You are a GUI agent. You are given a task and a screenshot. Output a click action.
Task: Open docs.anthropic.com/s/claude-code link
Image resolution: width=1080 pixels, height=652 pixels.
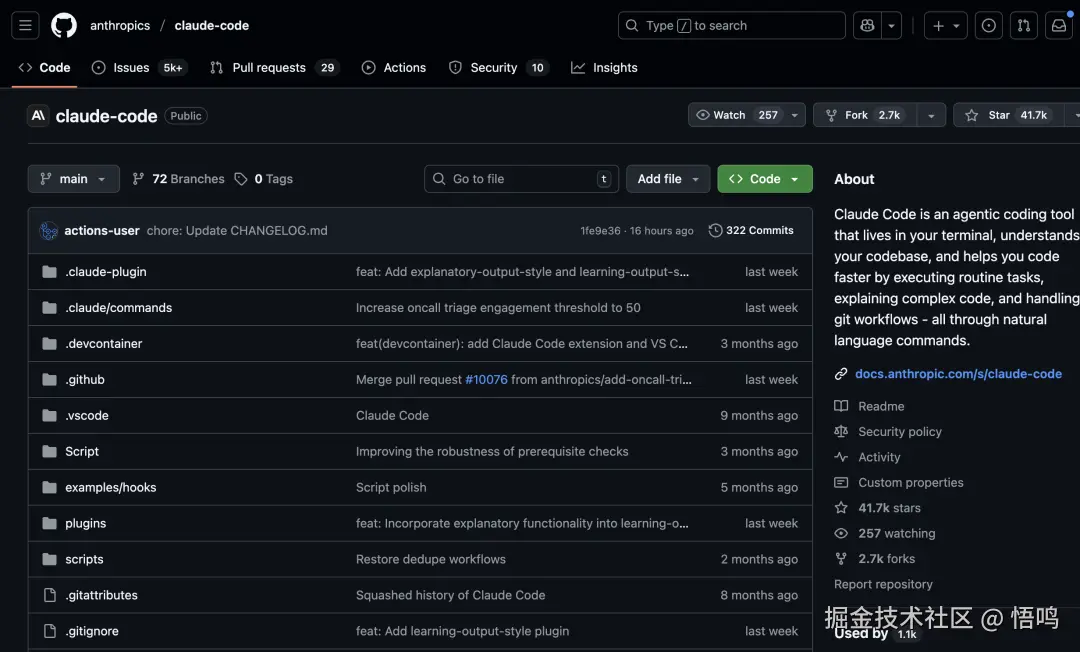[x=958, y=374]
